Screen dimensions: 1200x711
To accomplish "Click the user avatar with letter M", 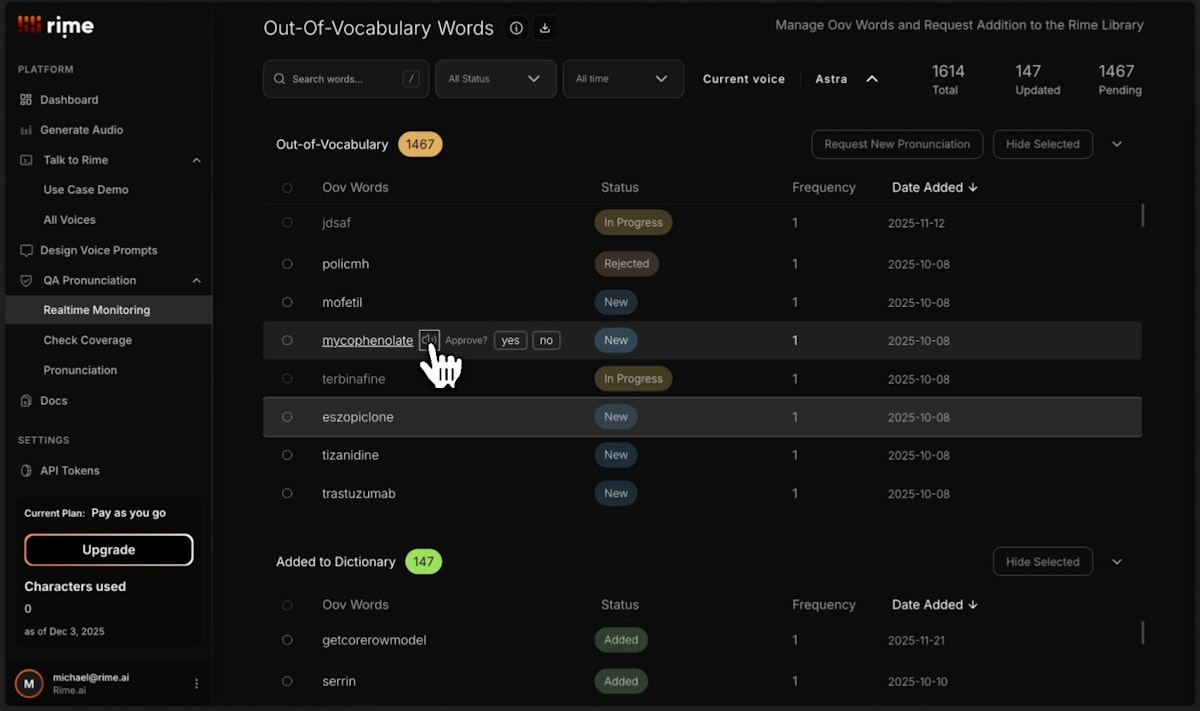I will pyautogui.click(x=29, y=684).
